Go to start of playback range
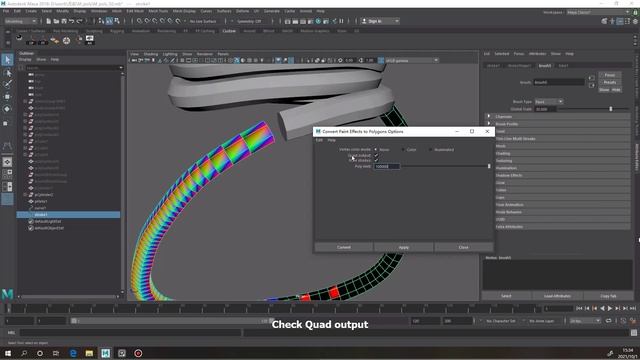Image resolution: width=640 pixels, height=360 pixels. (x=579, y=309)
